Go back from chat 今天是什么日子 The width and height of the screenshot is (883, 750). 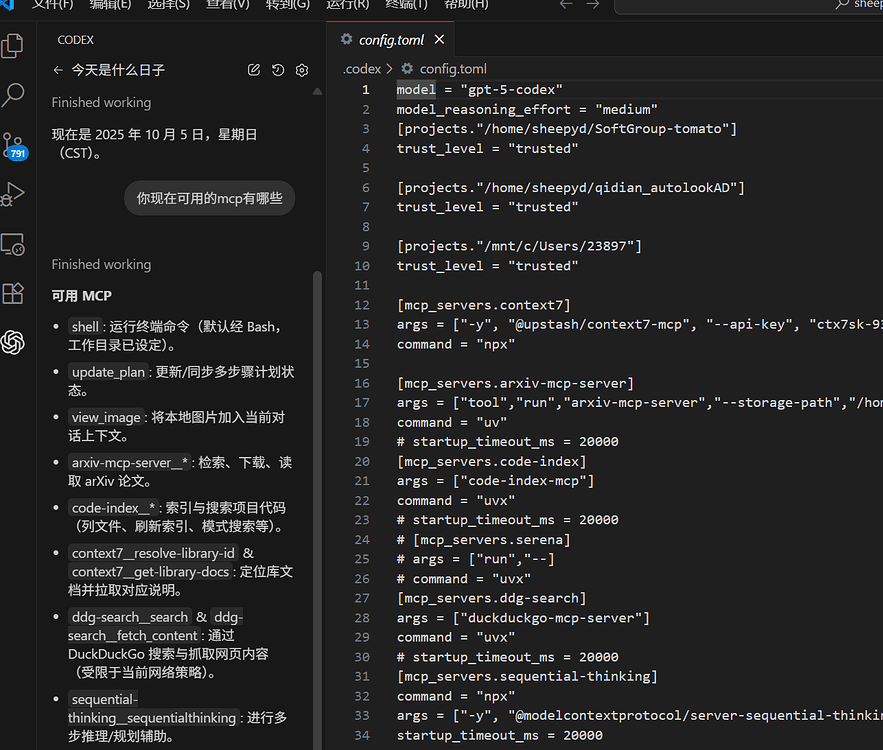[x=57, y=70]
